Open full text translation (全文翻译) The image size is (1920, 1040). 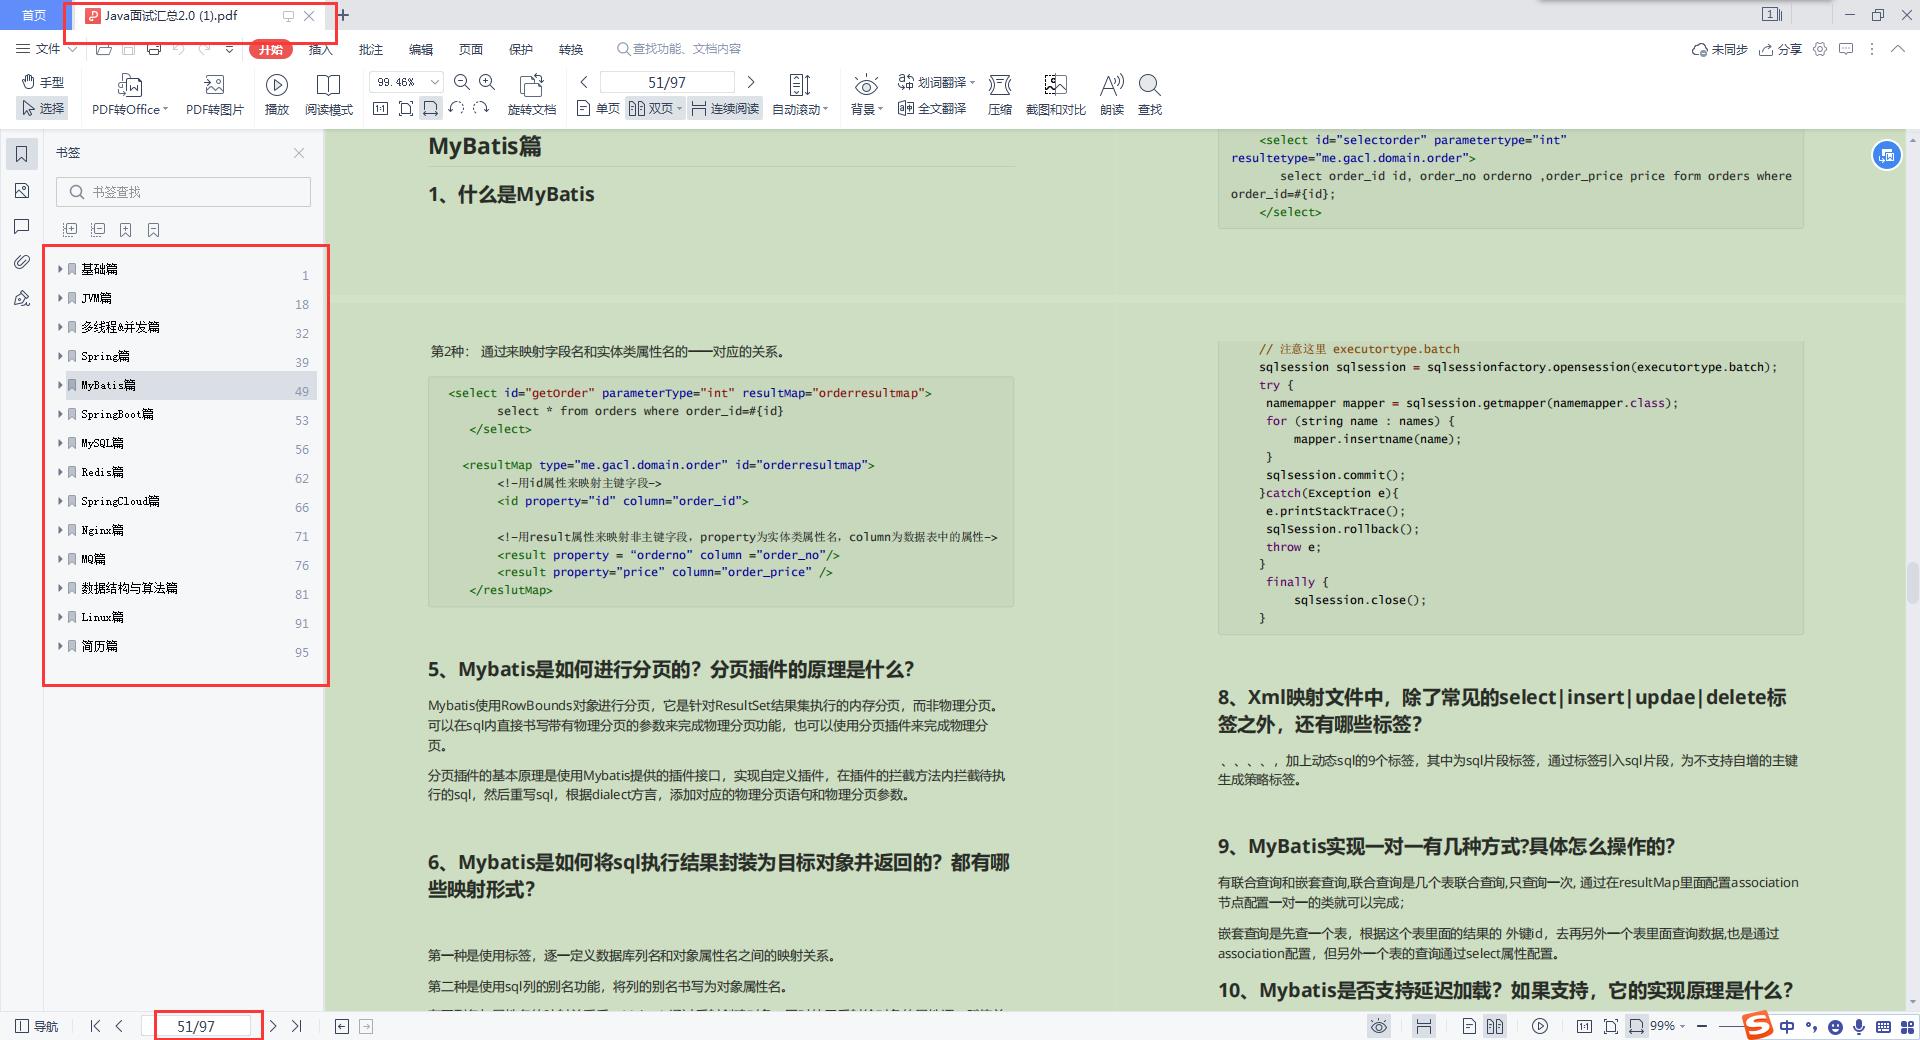932,108
